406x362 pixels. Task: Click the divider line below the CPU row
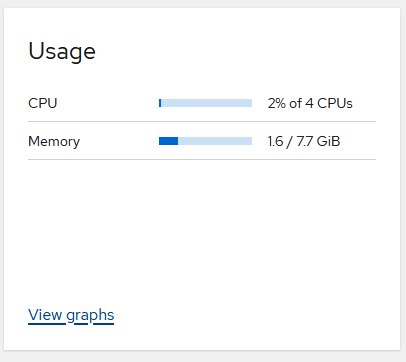click(x=202, y=122)
